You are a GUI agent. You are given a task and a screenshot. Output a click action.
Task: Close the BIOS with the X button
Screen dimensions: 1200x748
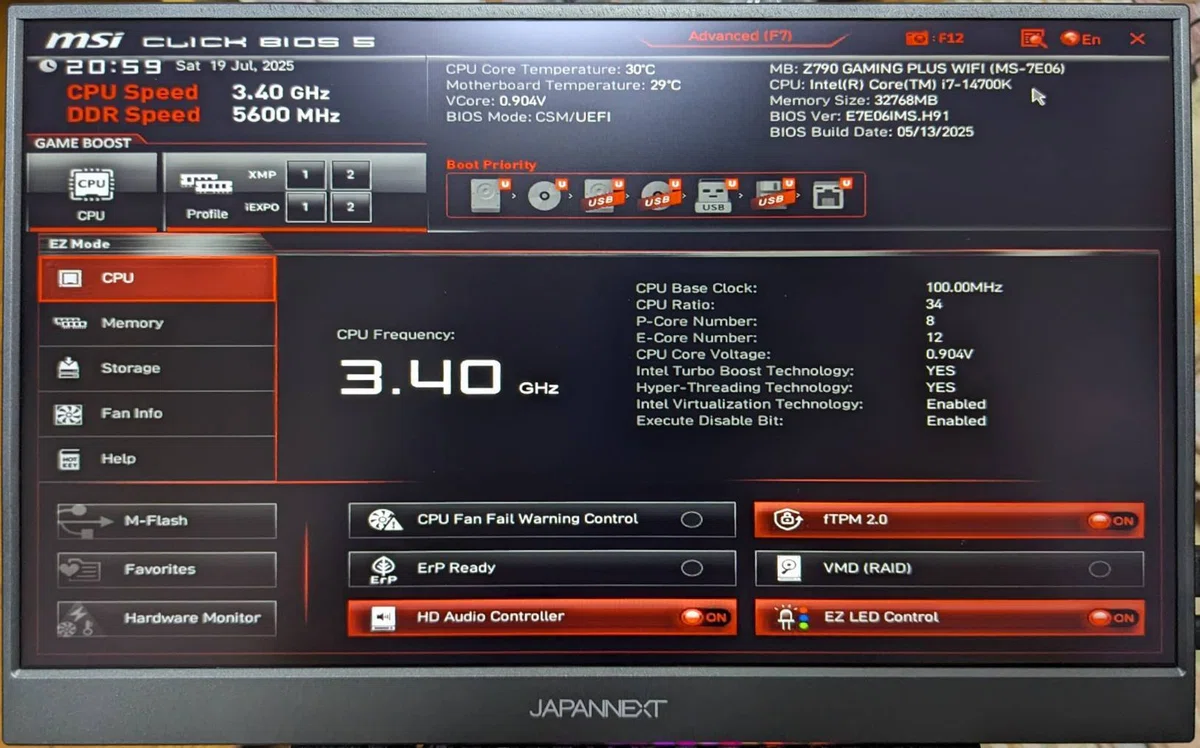click(x=1137, y=38)
